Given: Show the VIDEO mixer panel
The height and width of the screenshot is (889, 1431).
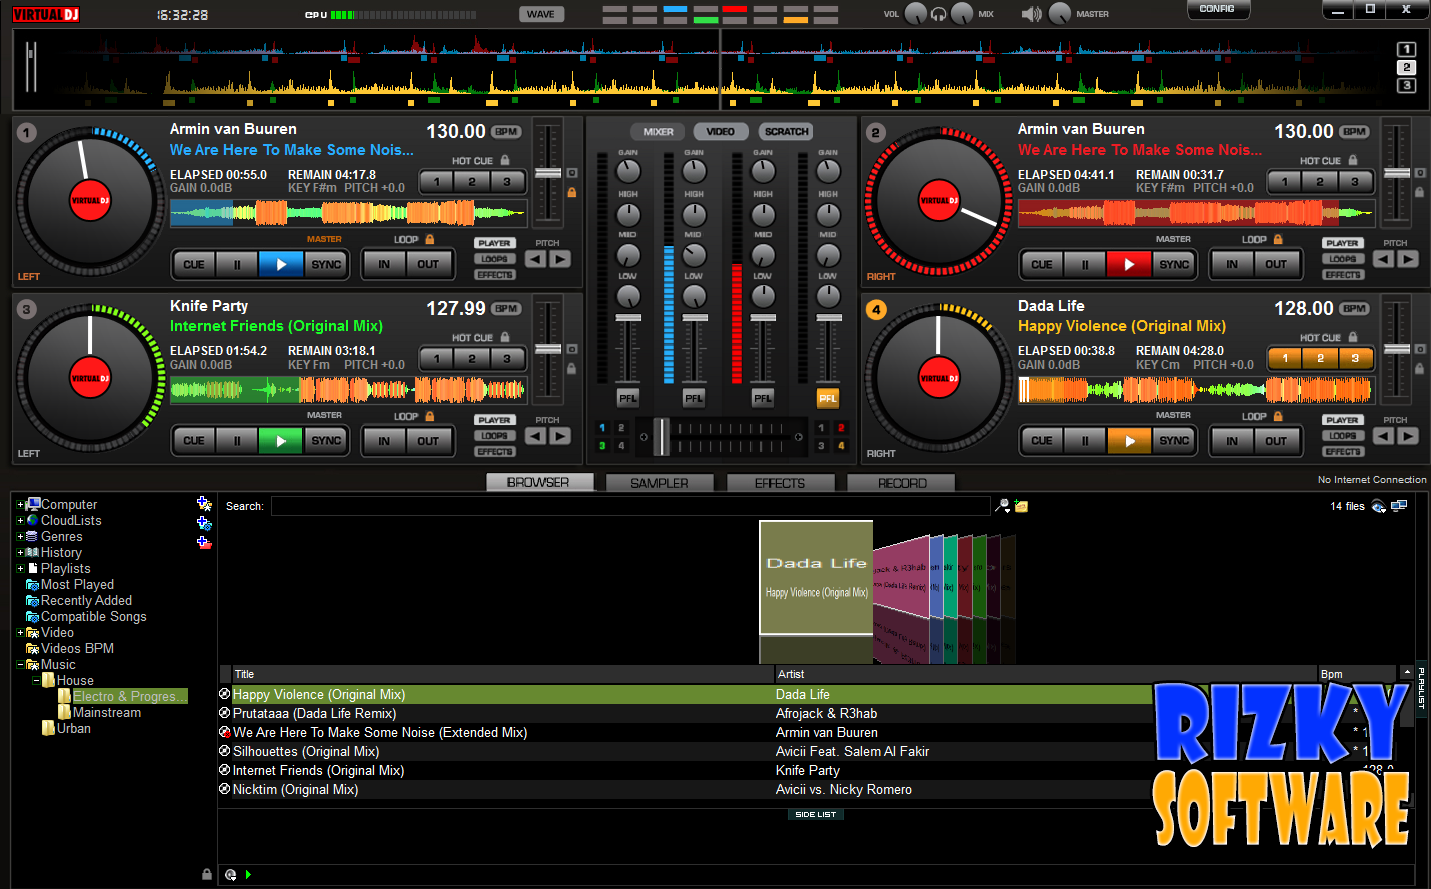Looking at the screenshot, I should point(720,132).
